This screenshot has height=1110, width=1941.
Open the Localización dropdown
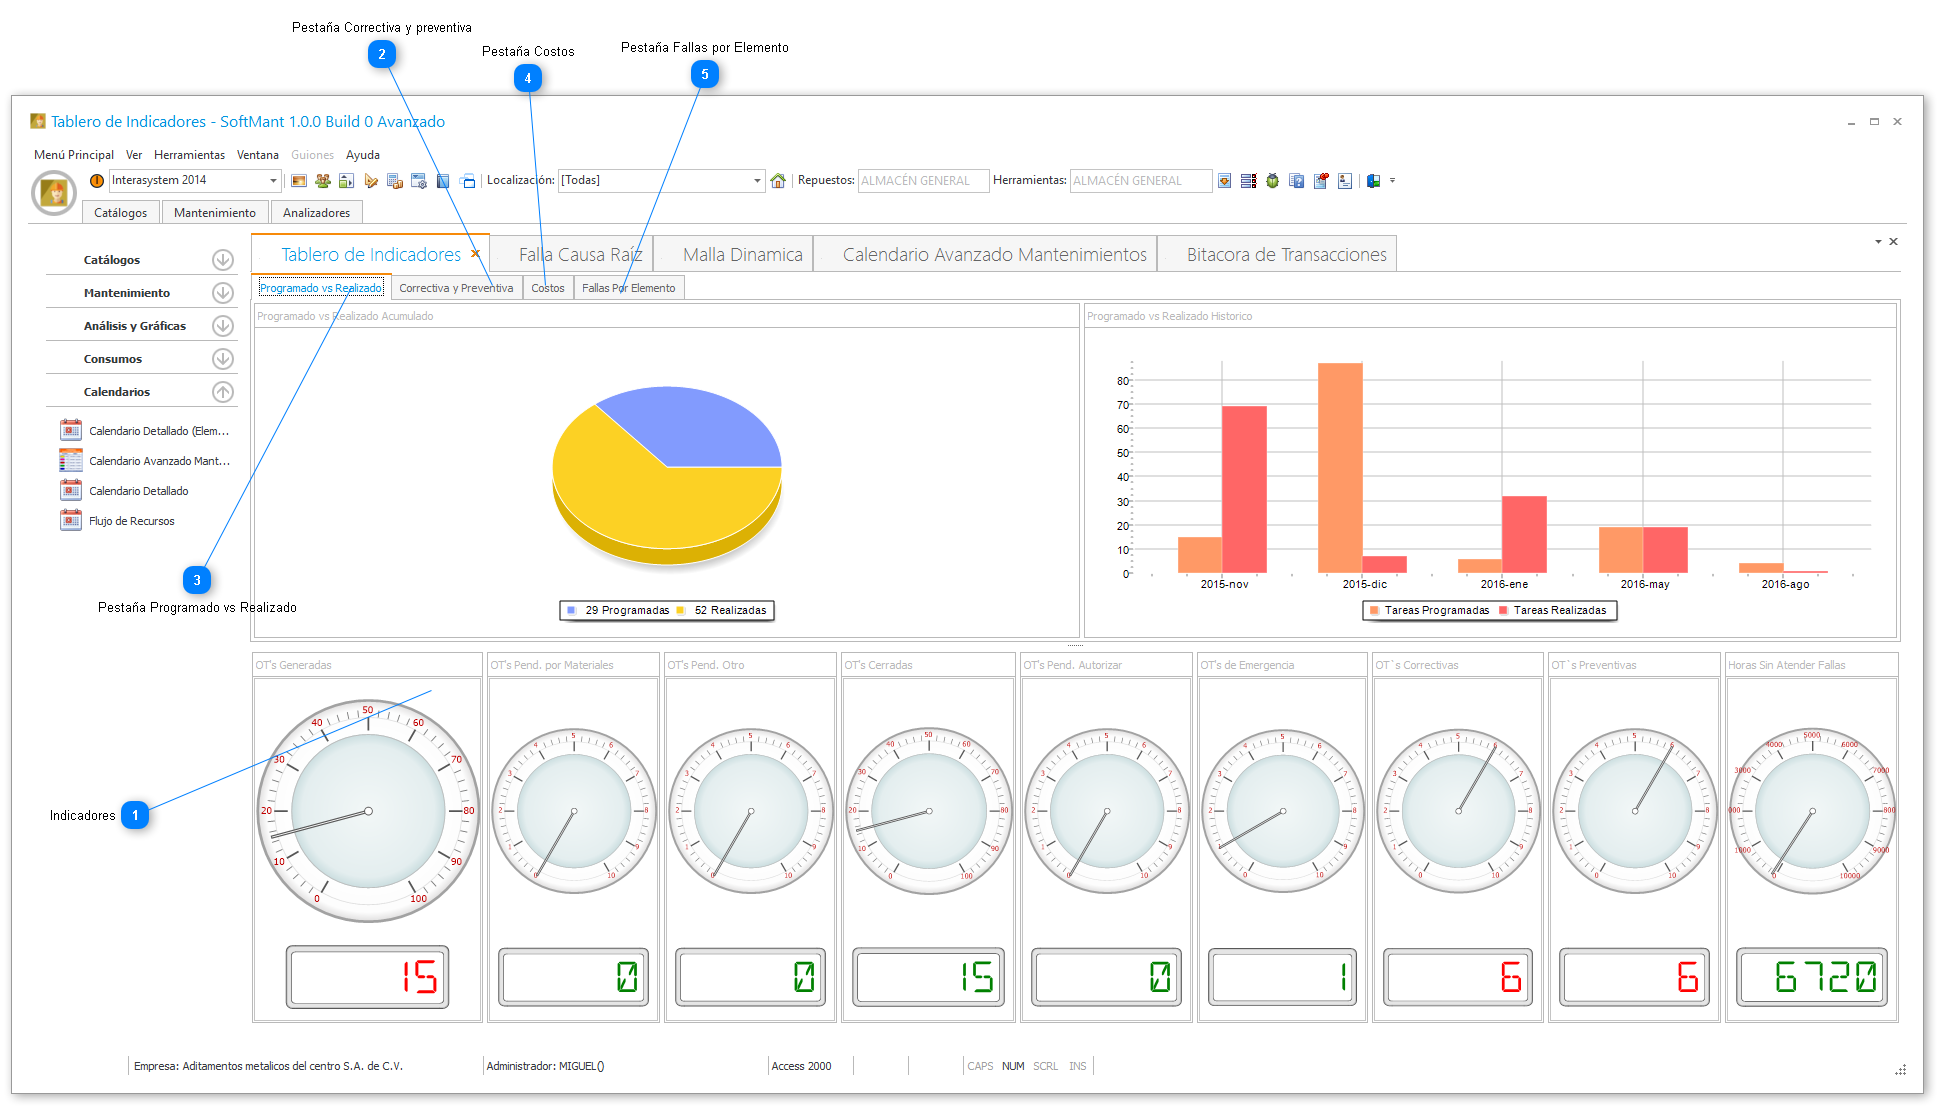click(757, 181)
